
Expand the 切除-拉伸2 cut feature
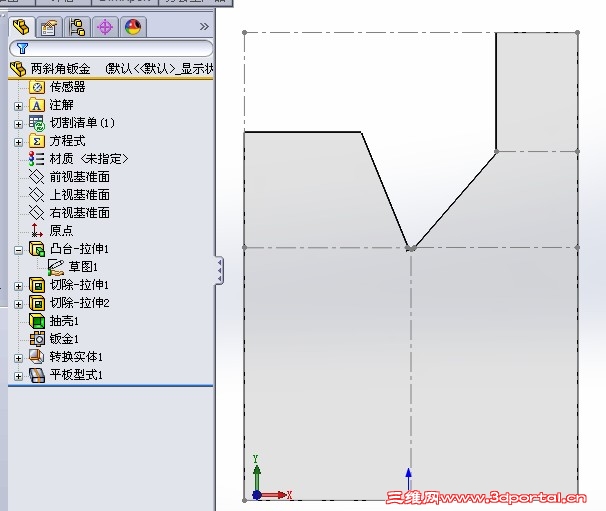[x=18, y=304]
